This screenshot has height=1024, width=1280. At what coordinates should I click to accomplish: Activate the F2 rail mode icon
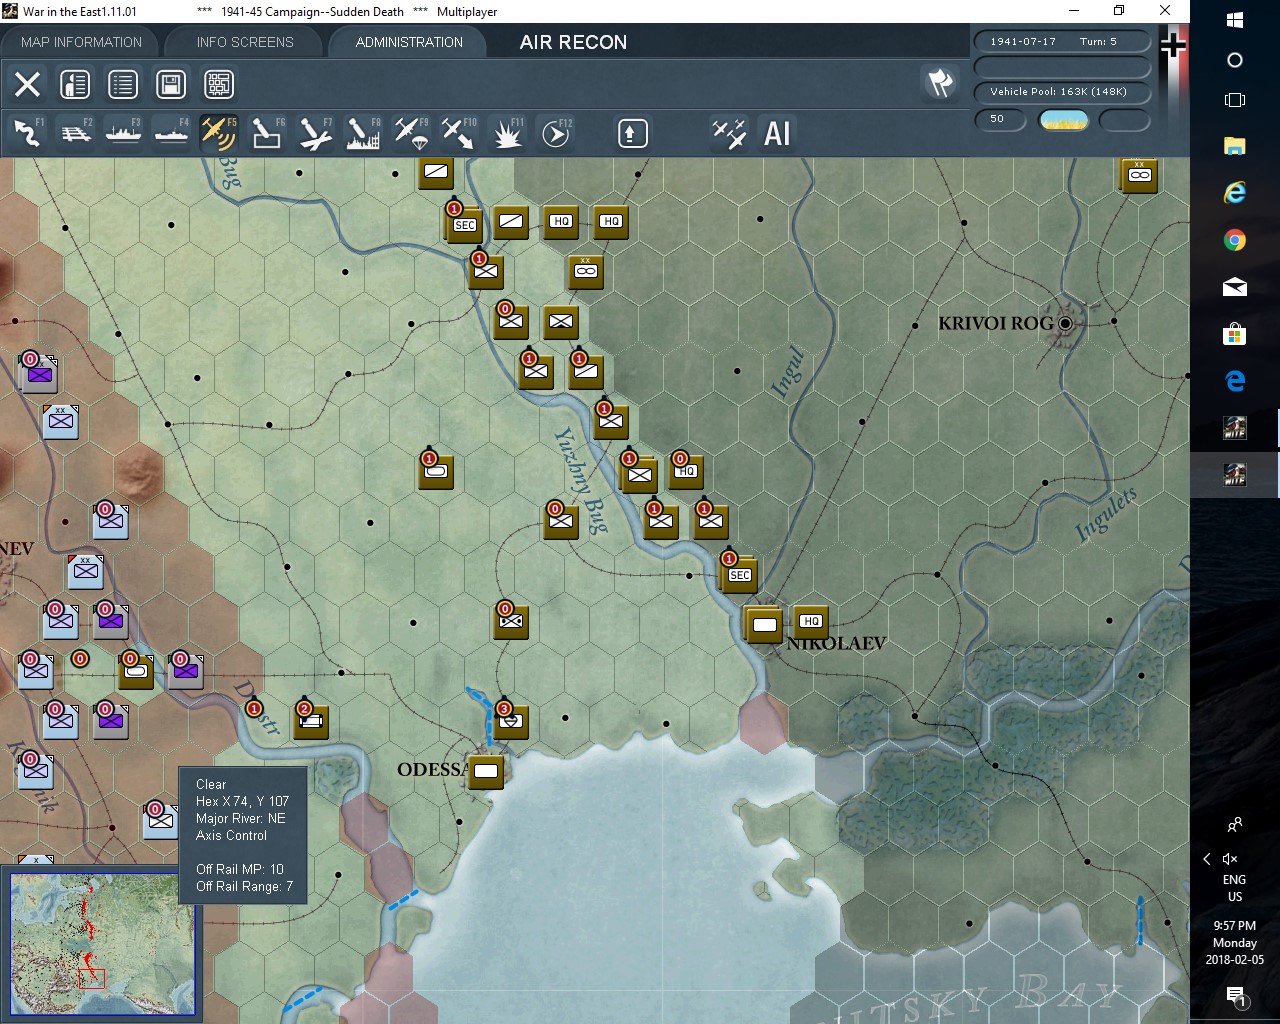coord(75,133)
